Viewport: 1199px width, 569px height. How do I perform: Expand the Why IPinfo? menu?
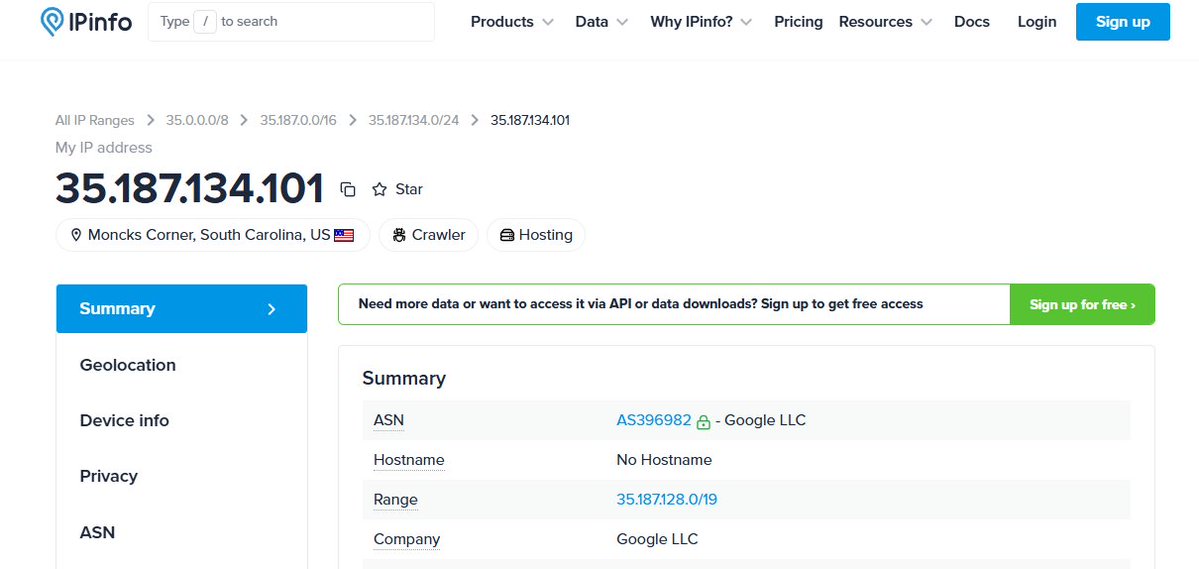pyautogui.click(x=701, y=22)
